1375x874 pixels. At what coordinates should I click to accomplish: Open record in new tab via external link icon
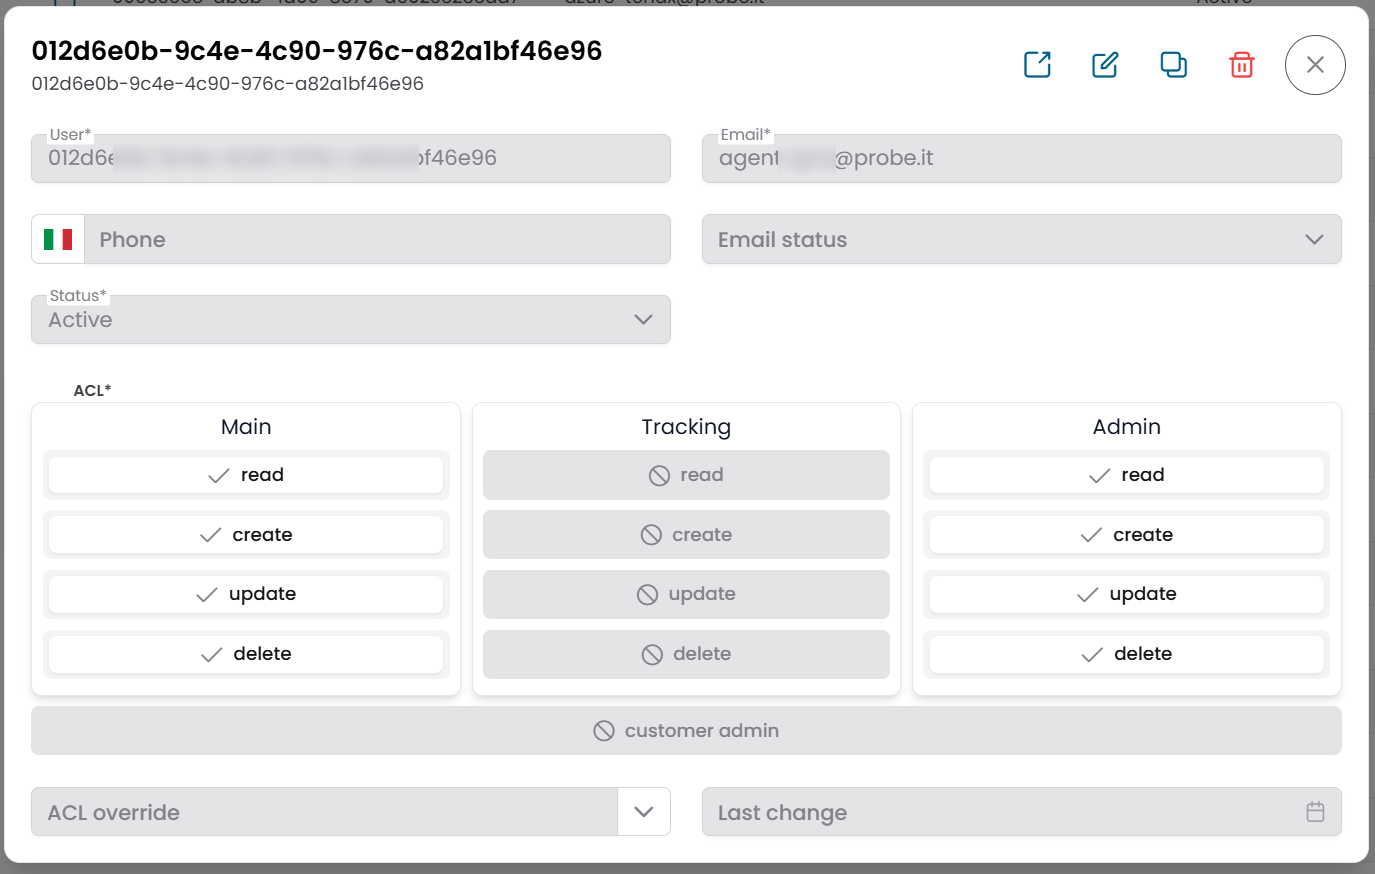point(1037,64)
